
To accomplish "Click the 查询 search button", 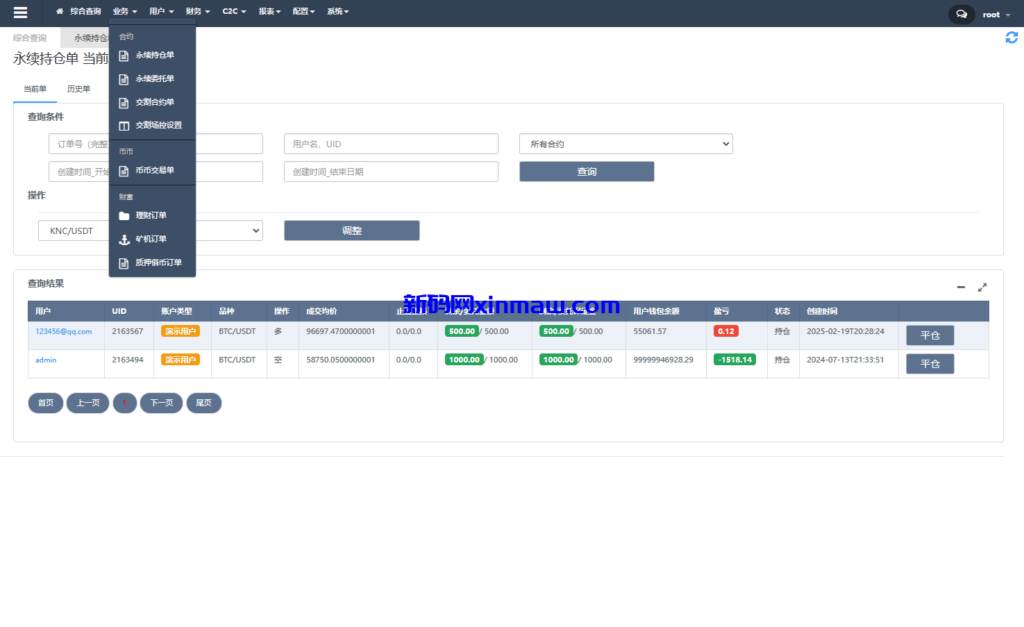I will pyautogui.click(x=586, y=171).
